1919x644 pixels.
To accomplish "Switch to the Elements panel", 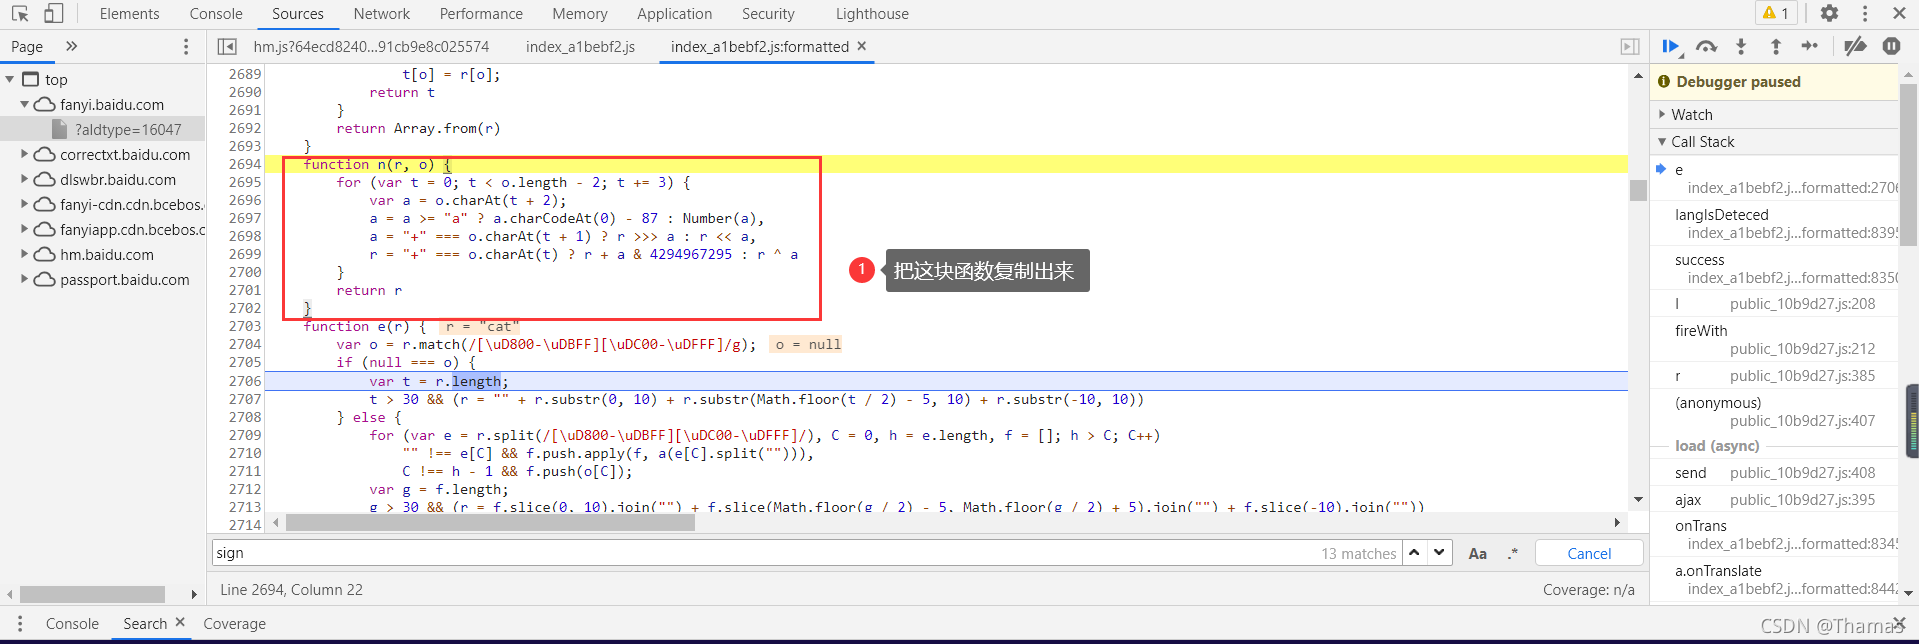I will pos(129,14).
